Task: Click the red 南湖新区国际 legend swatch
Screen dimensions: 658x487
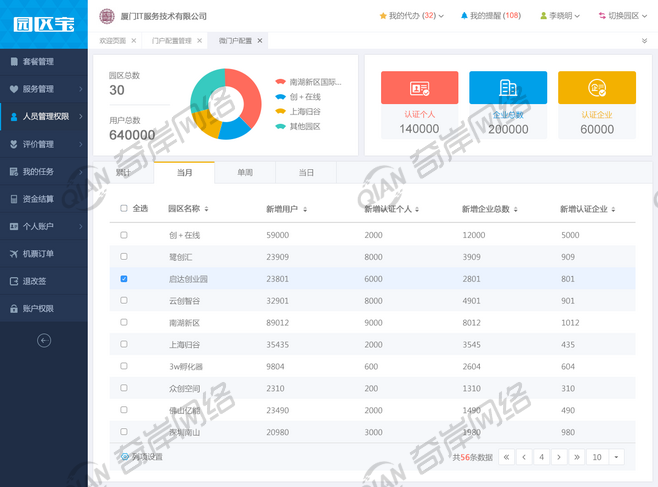Action: 281,82
